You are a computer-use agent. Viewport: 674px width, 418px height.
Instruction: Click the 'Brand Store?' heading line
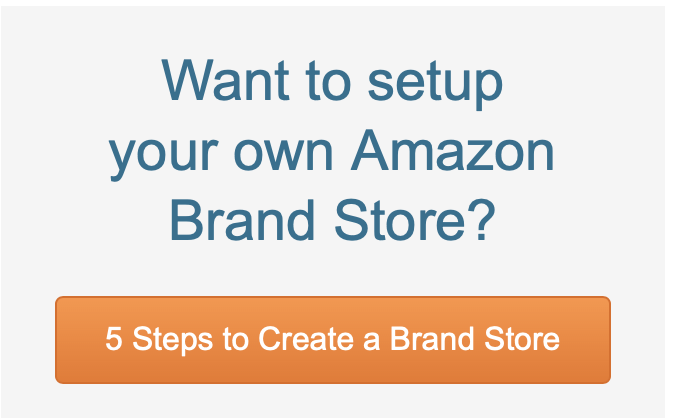(332, 220)
